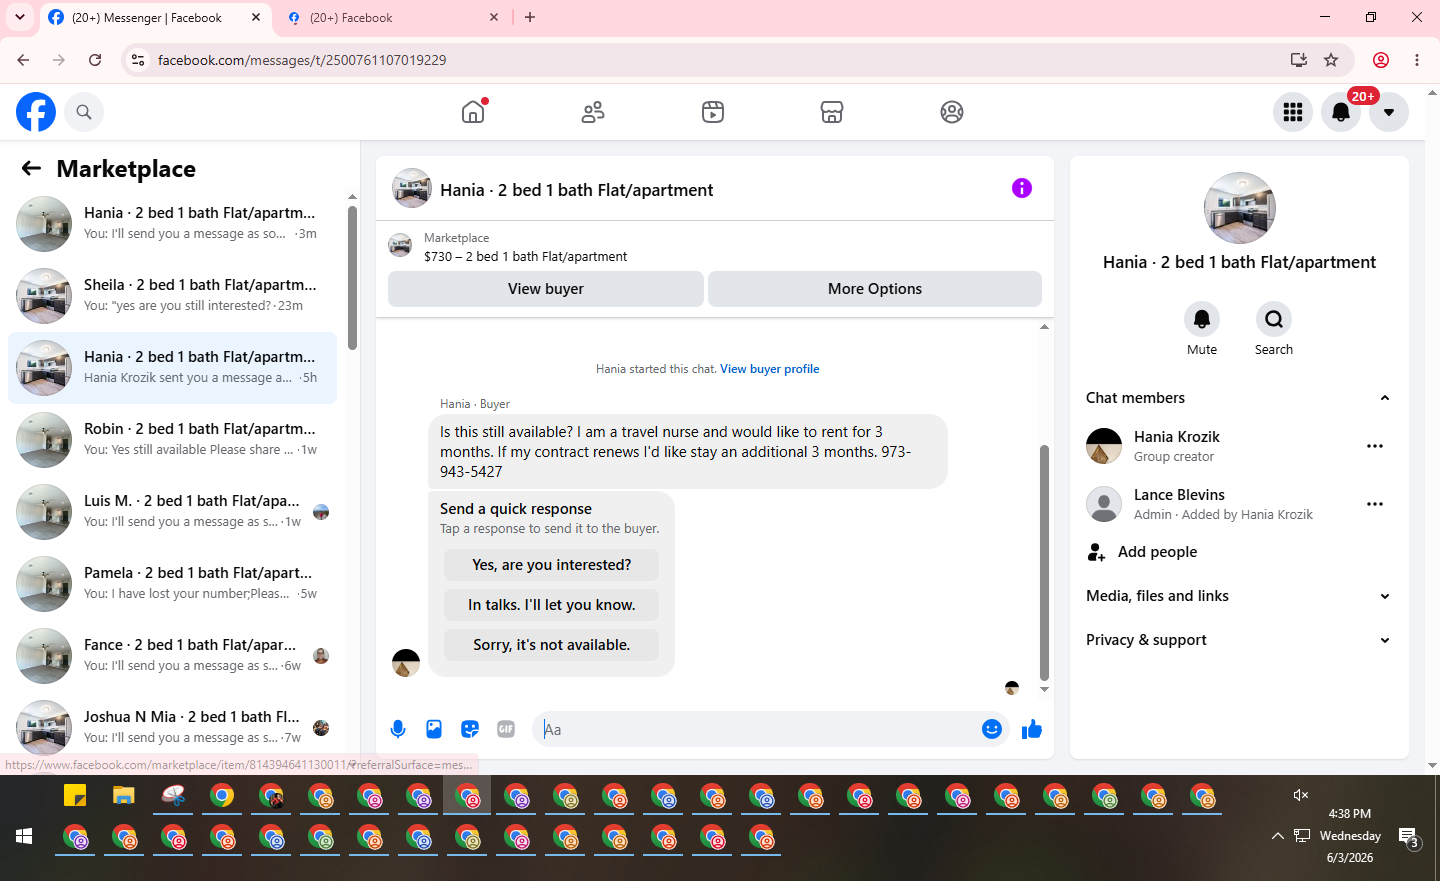Click the browser reload button
Screen dimensions: 1440x881
[95, 60]
